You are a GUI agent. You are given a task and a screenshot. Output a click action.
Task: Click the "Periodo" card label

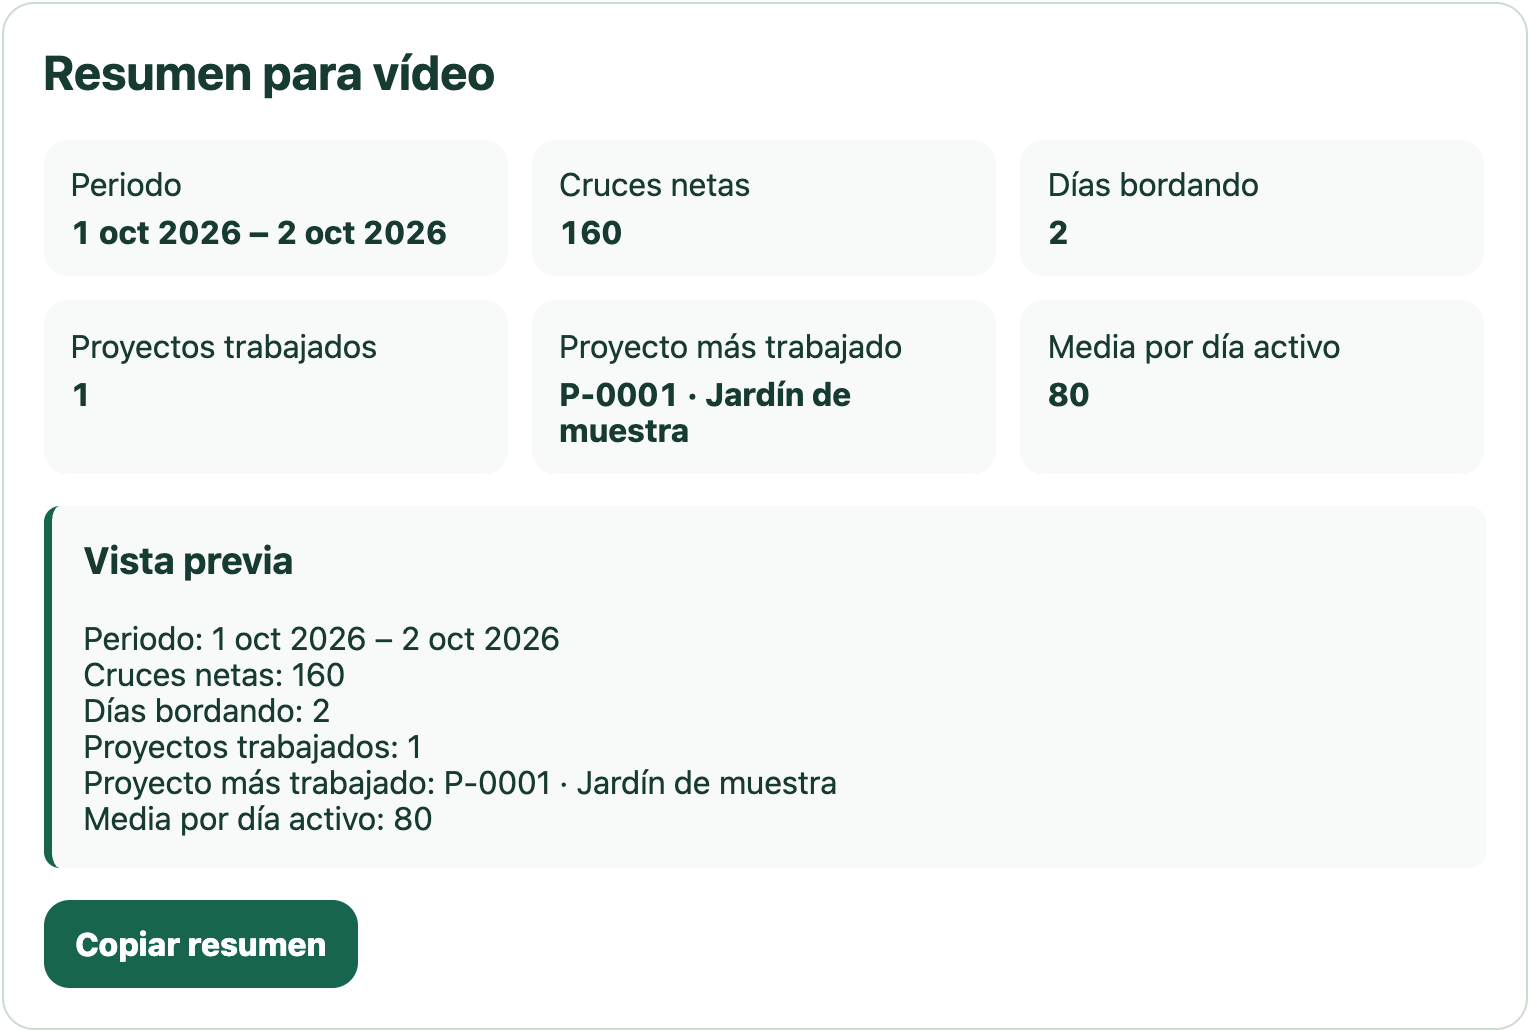coord(126,185)
